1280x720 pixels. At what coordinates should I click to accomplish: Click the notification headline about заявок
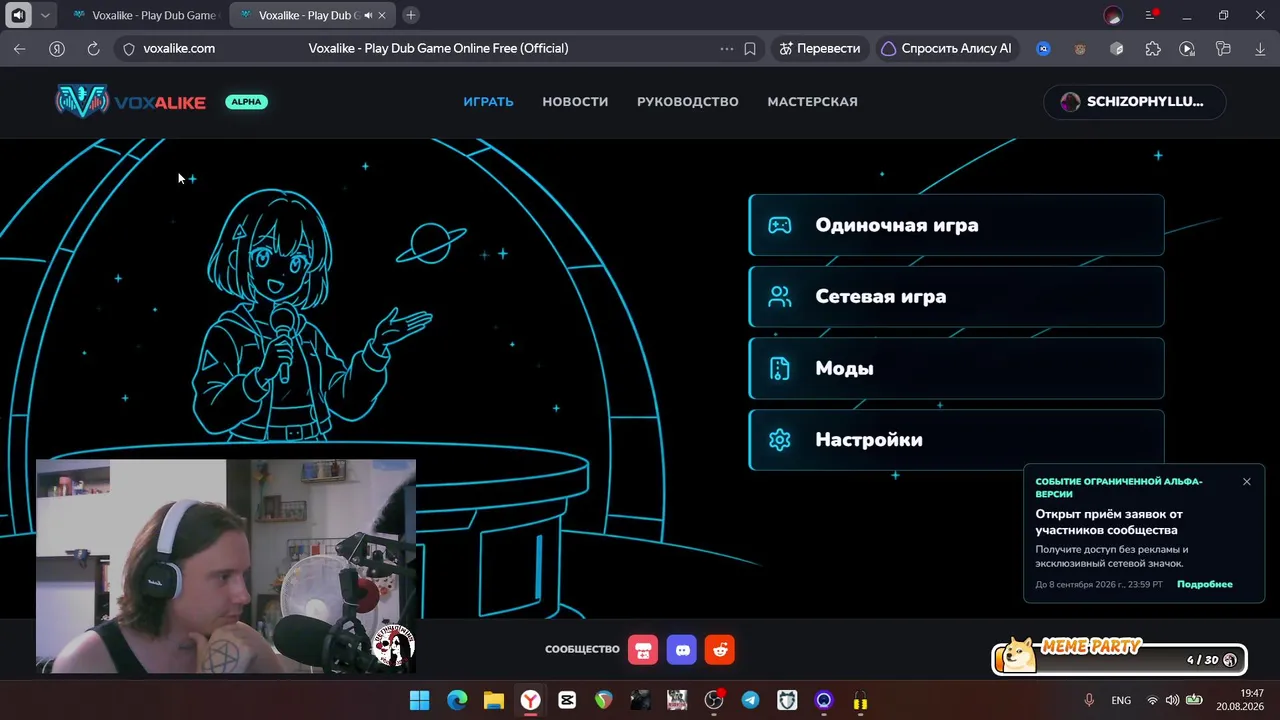[1108, 522]
